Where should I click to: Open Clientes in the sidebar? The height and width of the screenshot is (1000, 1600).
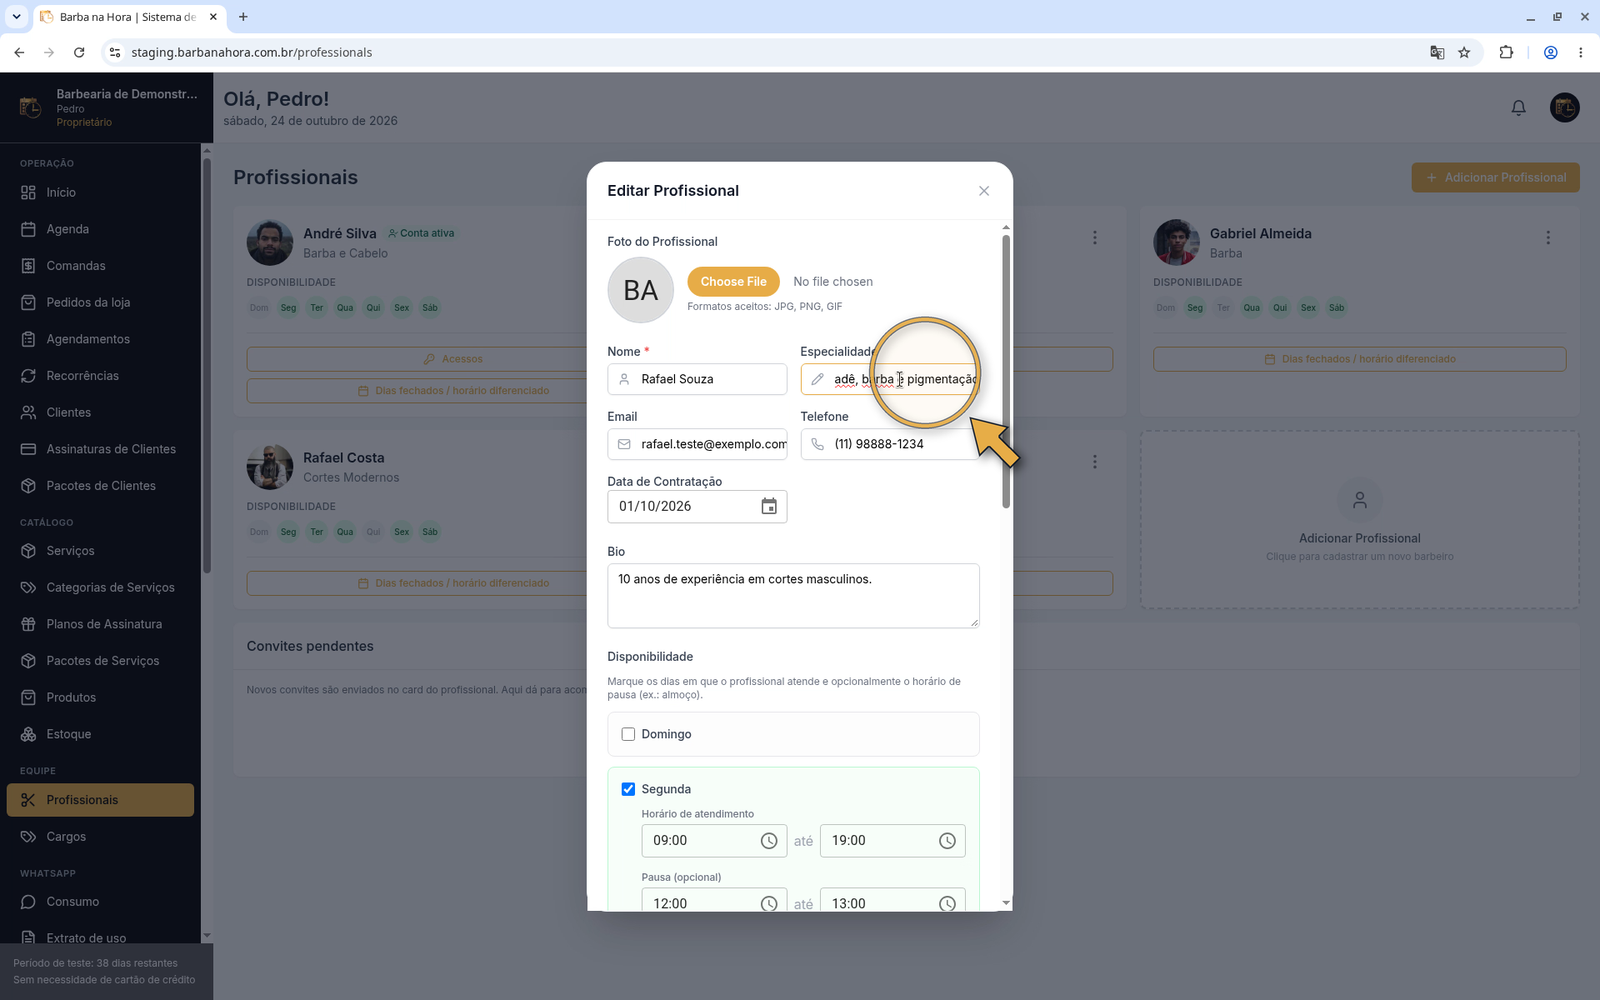[100, 412]
